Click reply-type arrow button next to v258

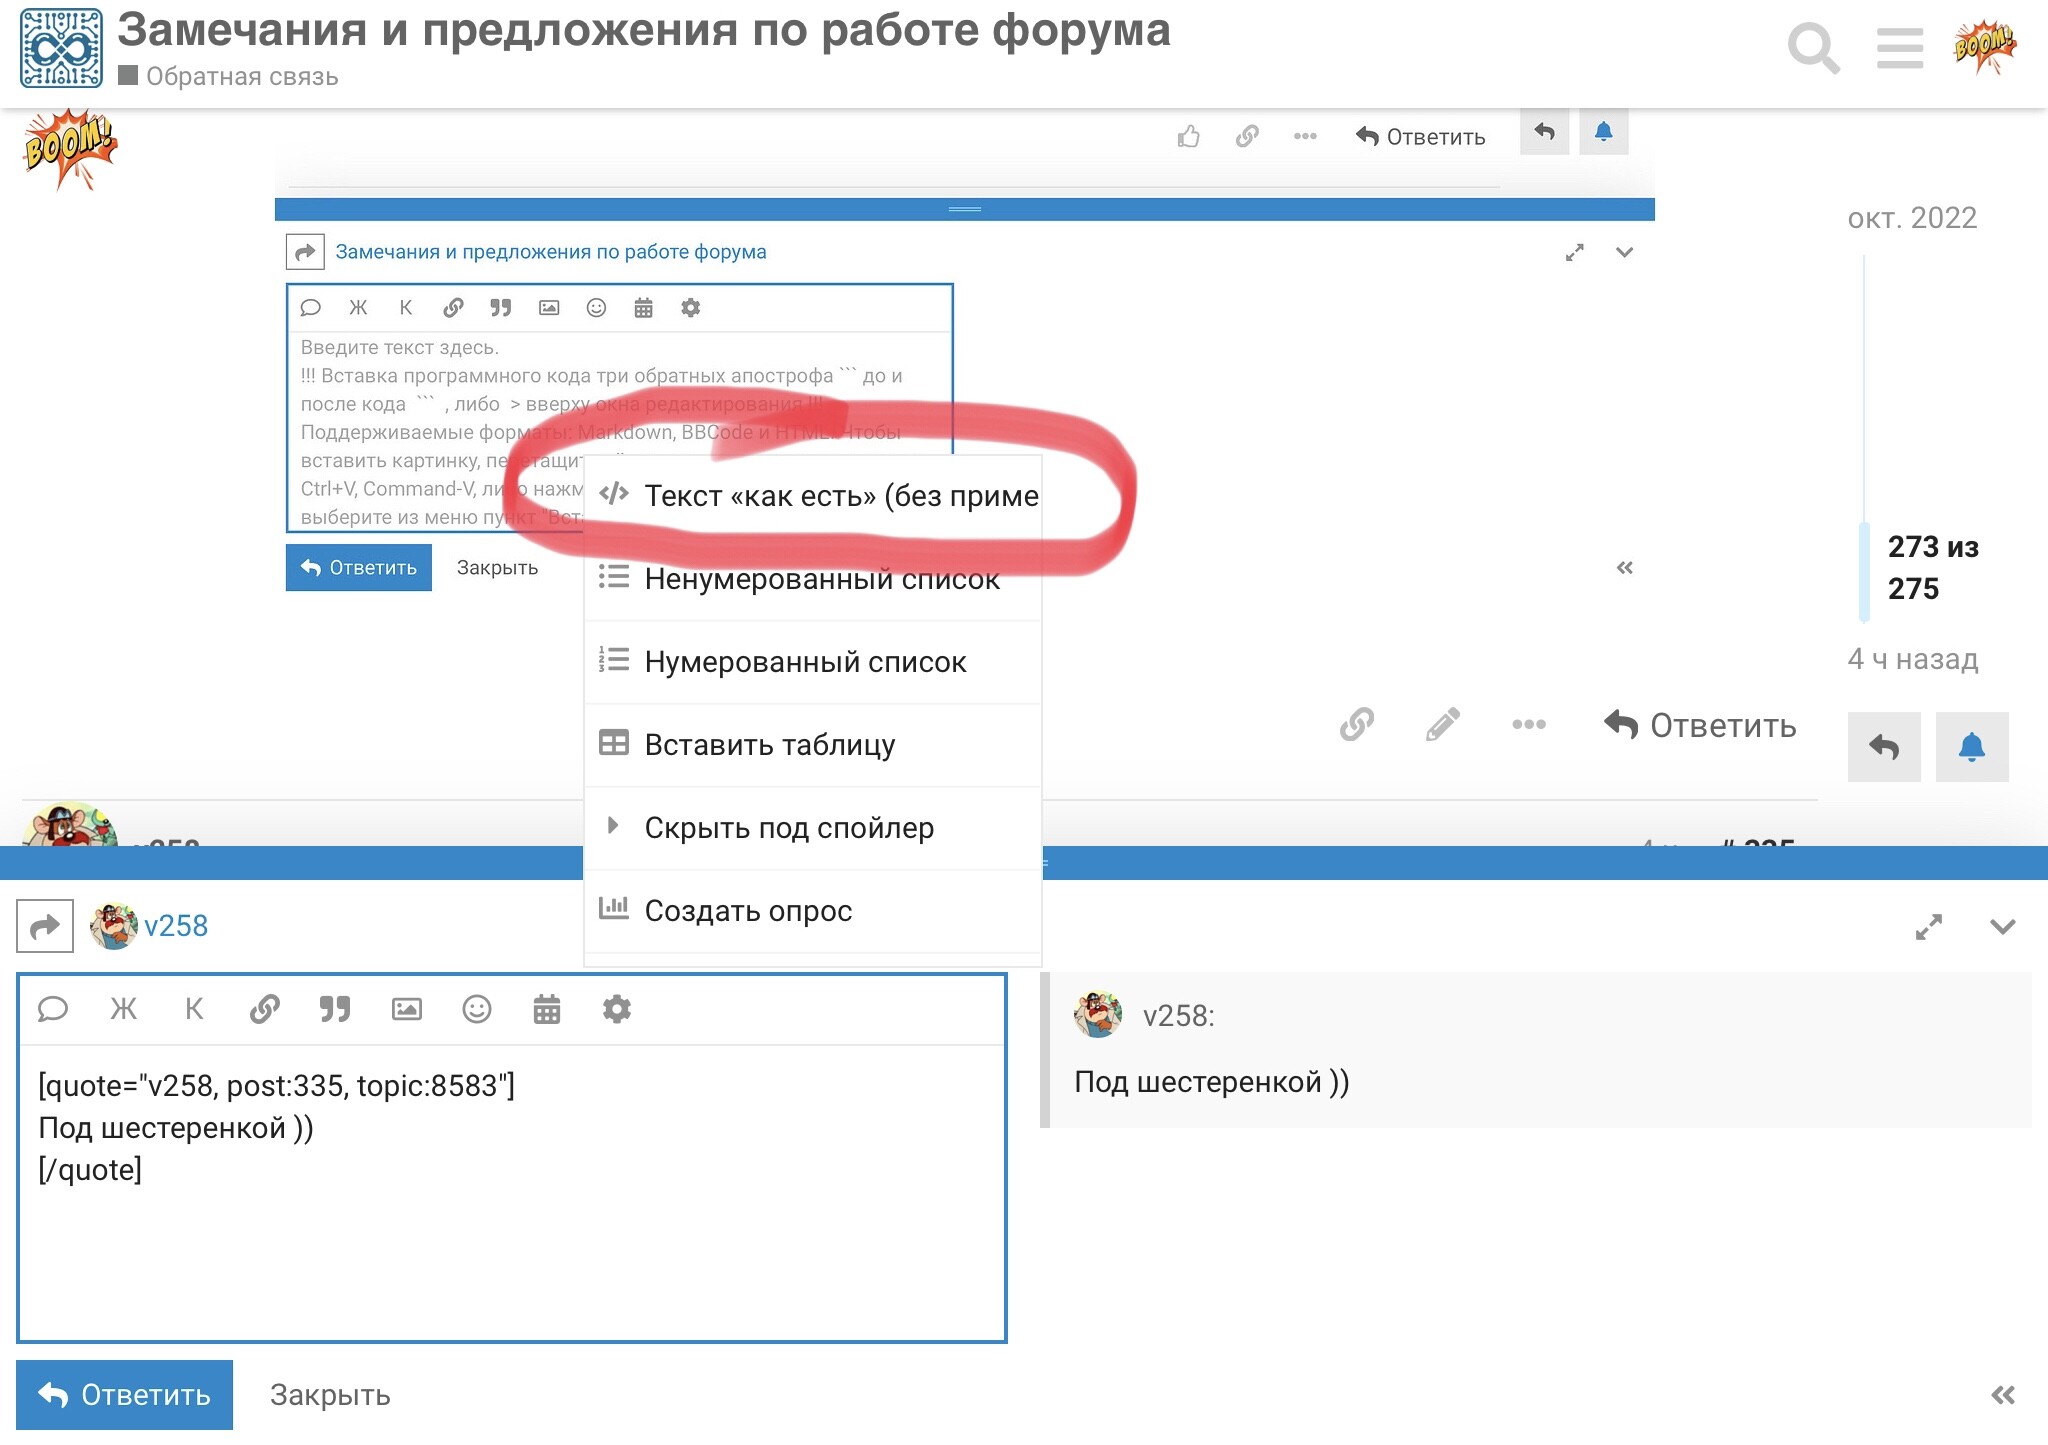click(45, 927)
